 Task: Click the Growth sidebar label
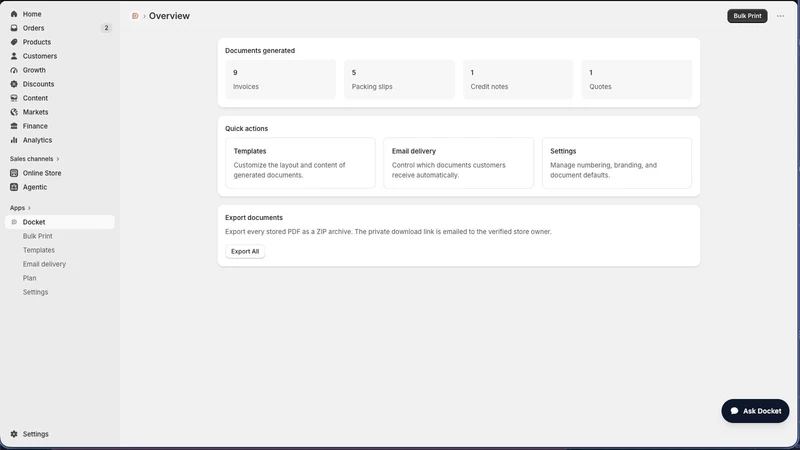tap(34, 70)
